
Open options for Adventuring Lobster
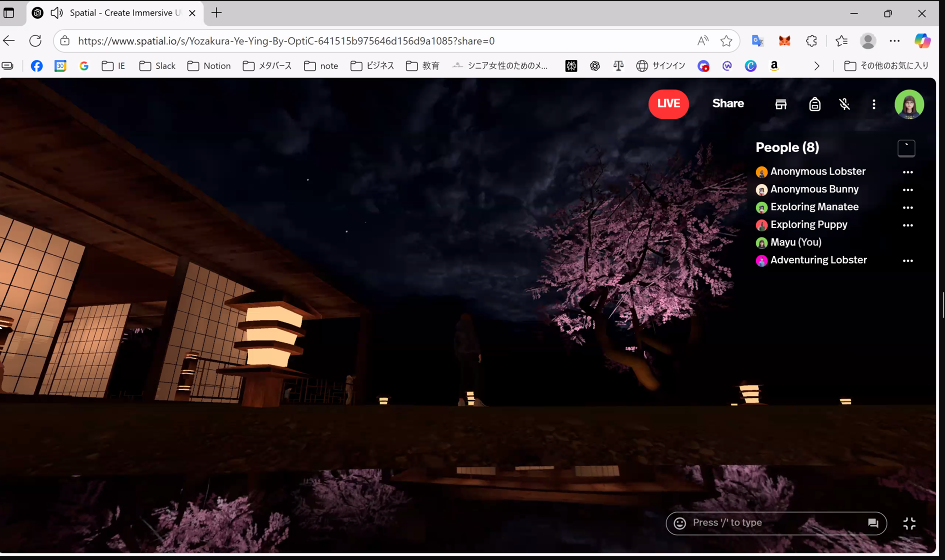[908, 261]
